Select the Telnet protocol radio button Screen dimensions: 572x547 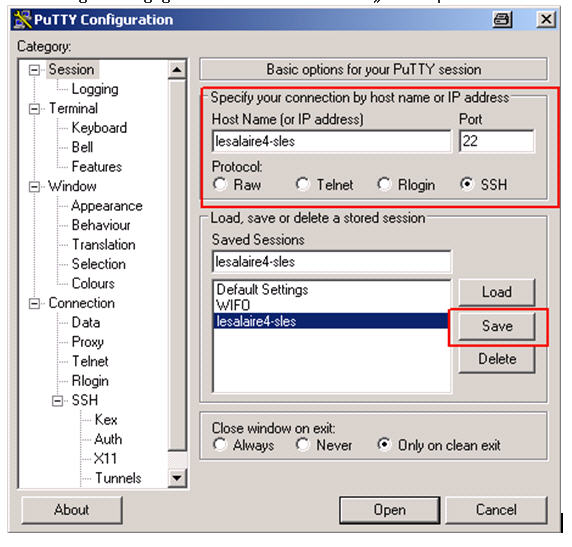tap(303, 184)
